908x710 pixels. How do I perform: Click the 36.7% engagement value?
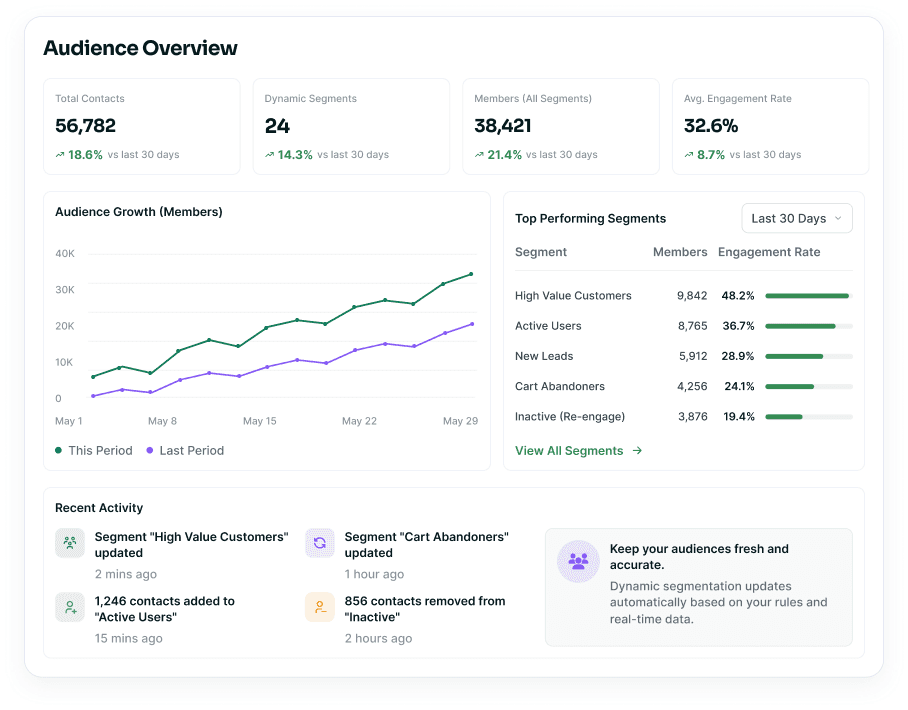click(738, 325)
